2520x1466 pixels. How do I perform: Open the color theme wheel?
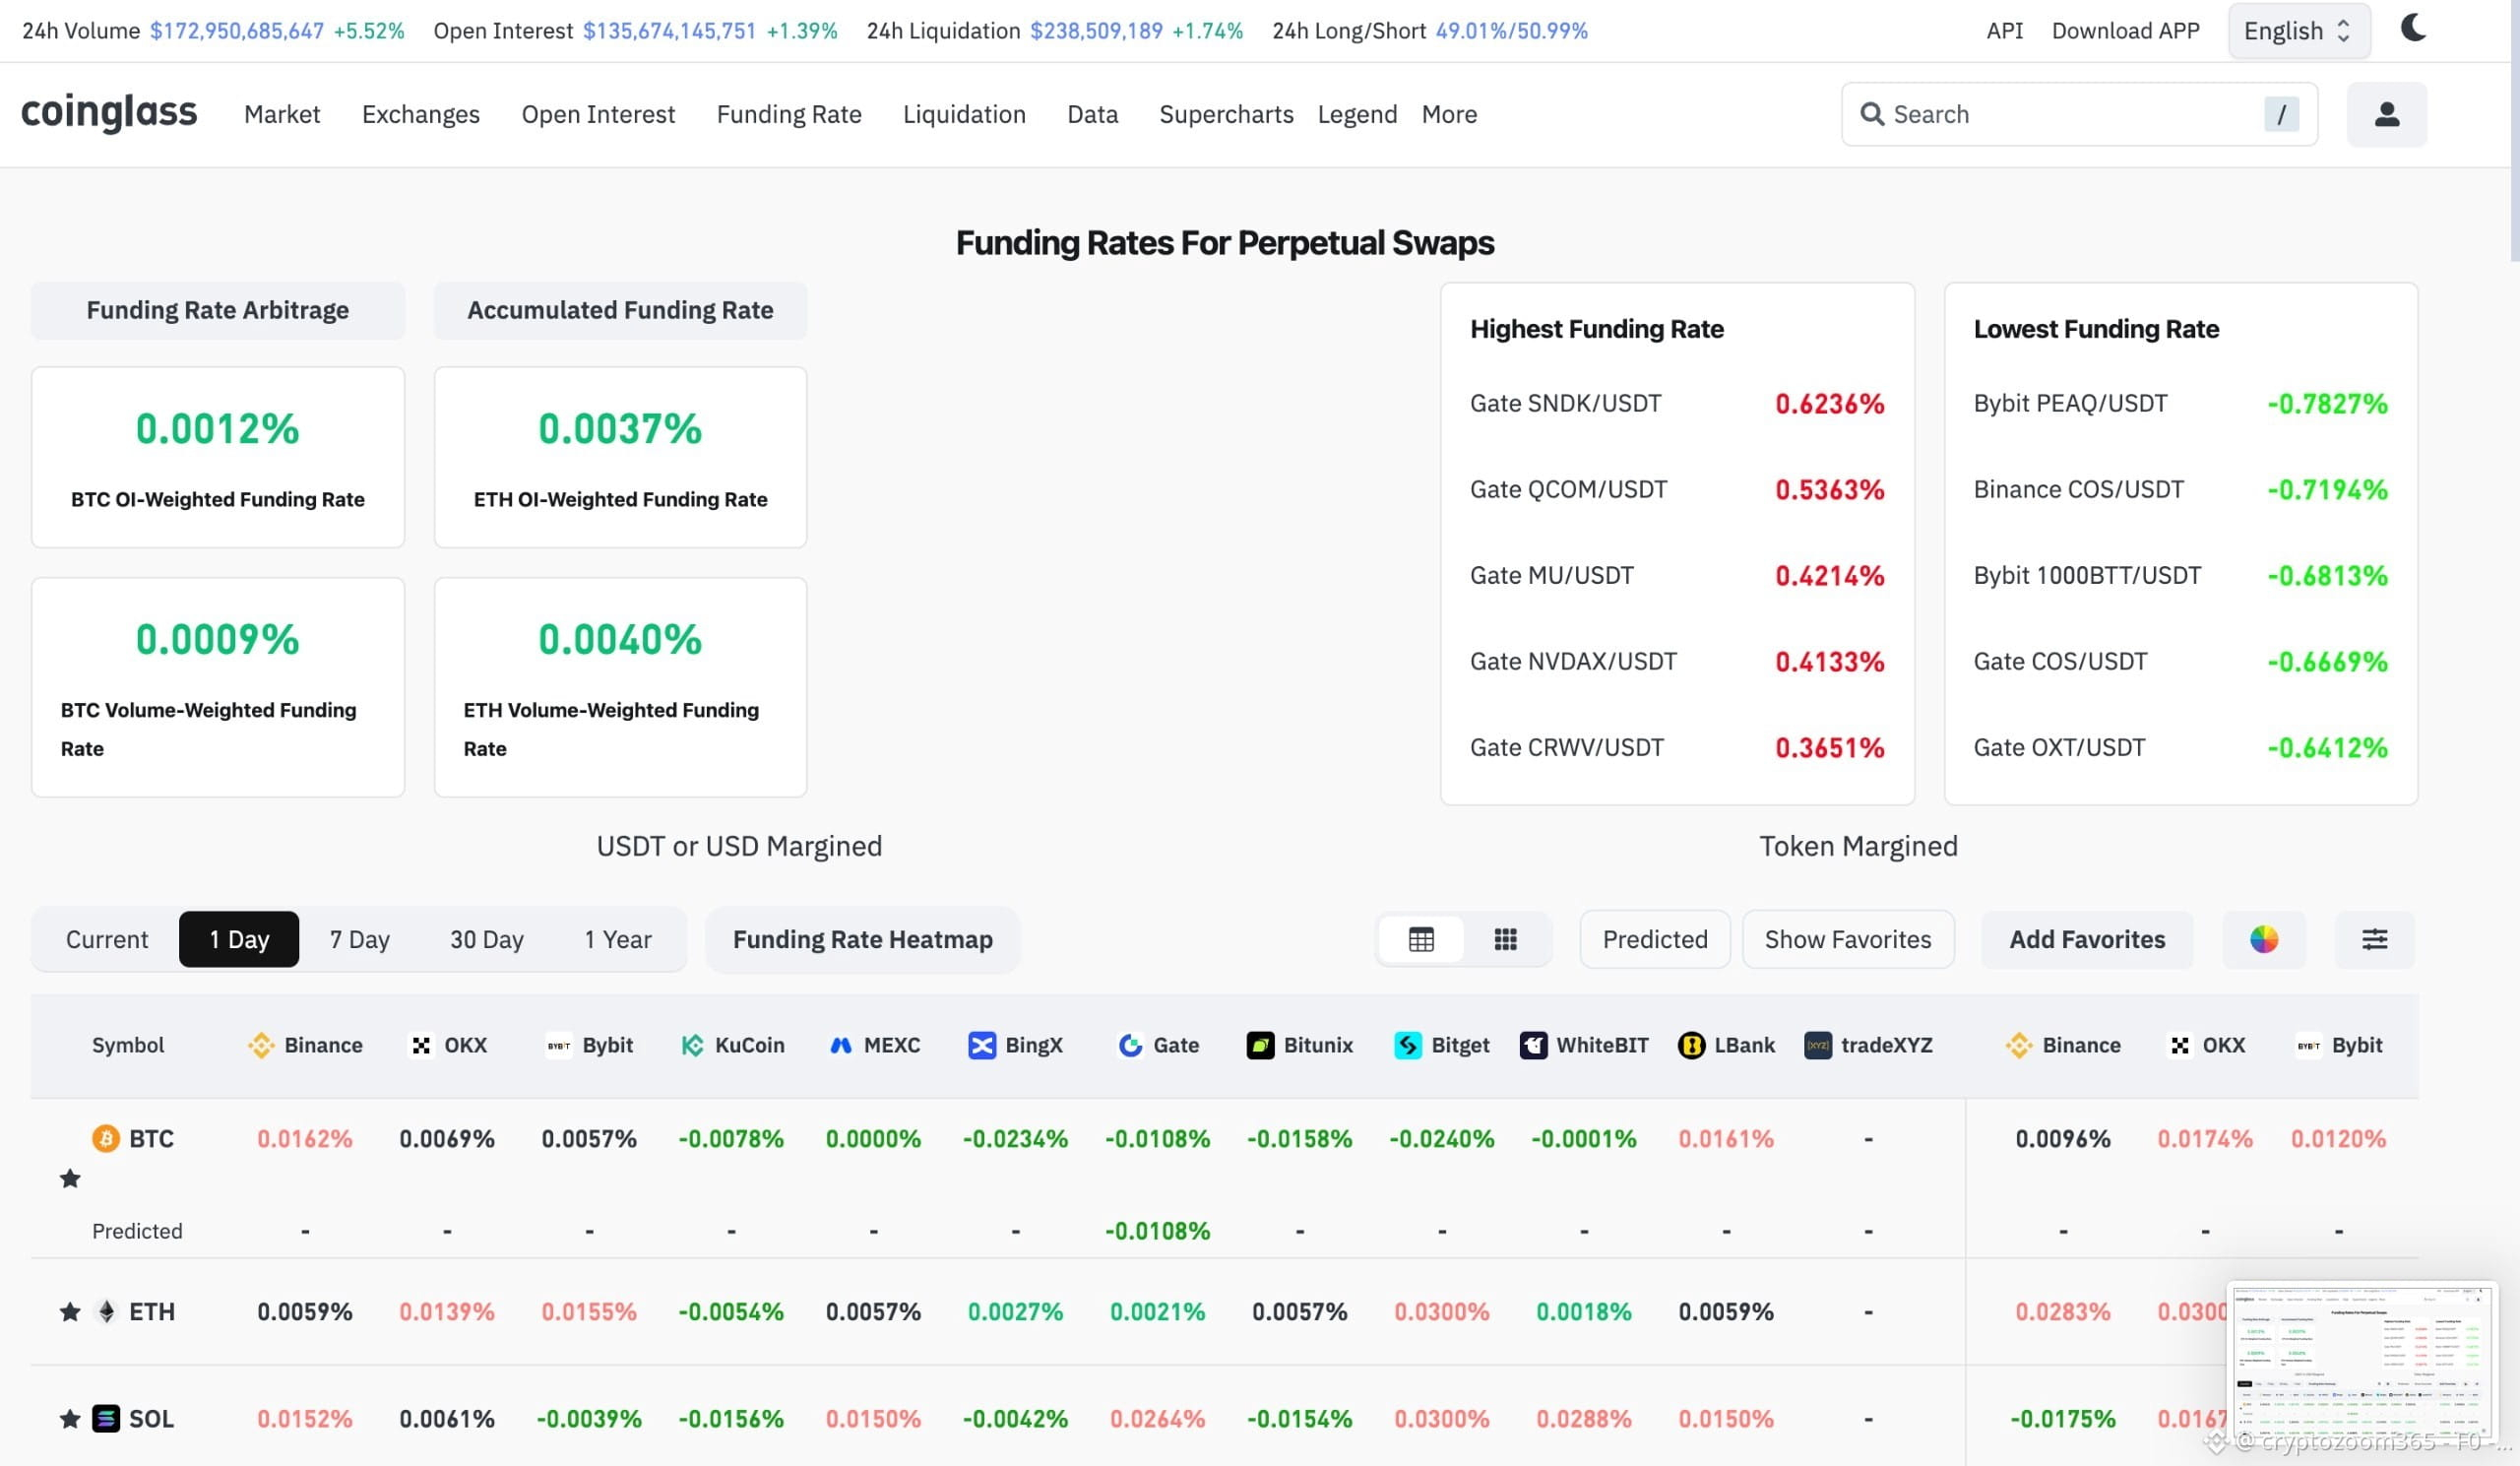click(x=2263, y=939)
